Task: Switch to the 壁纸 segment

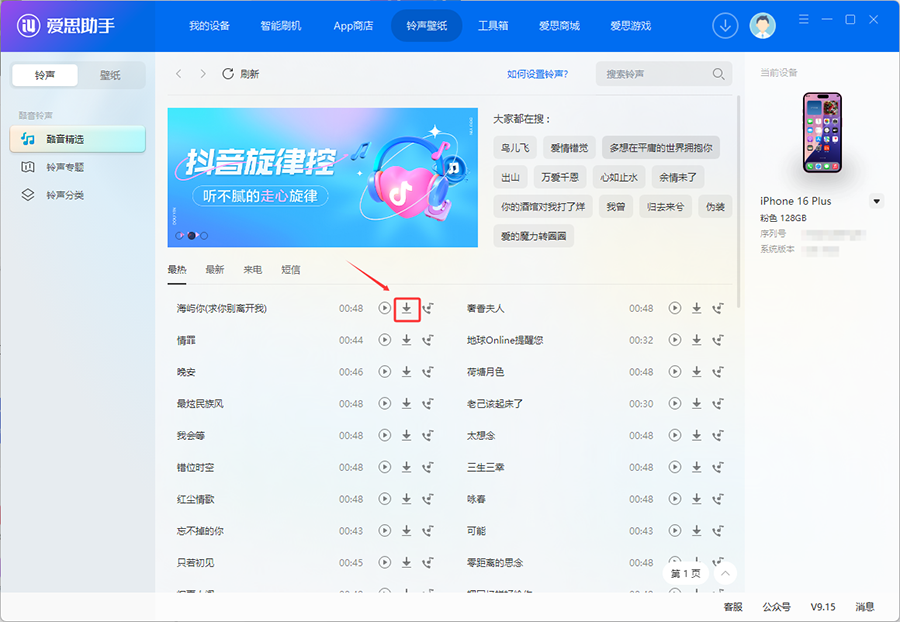Action: [110, 75]
